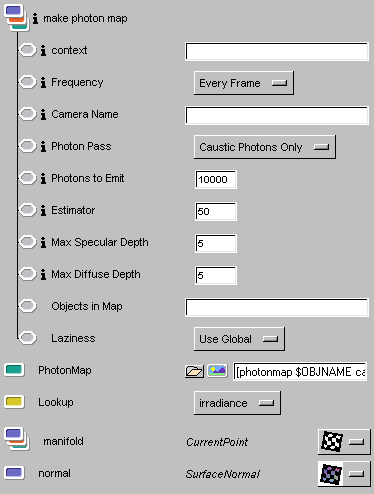
Task: Click the Max Specular Depth label
Action: click(100, 243)
